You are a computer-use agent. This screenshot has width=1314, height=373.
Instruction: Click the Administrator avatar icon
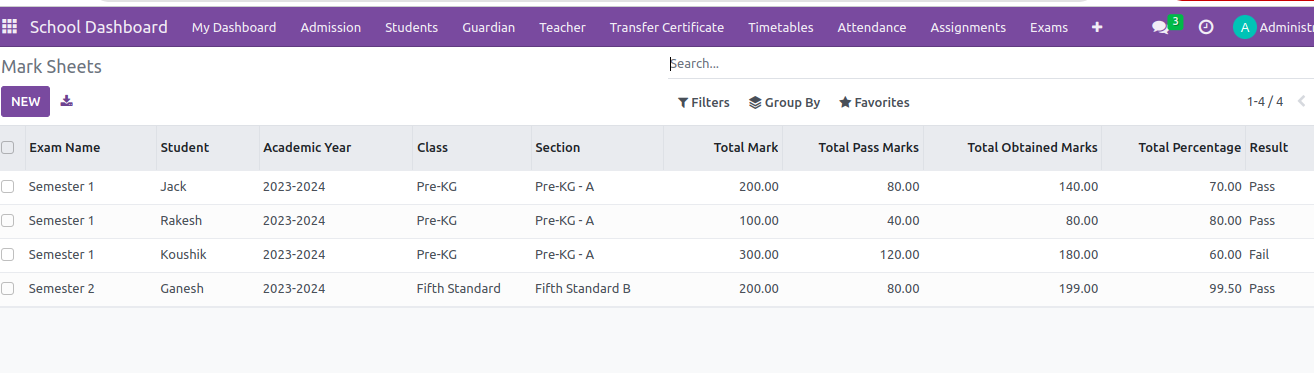coord(1245,27)
